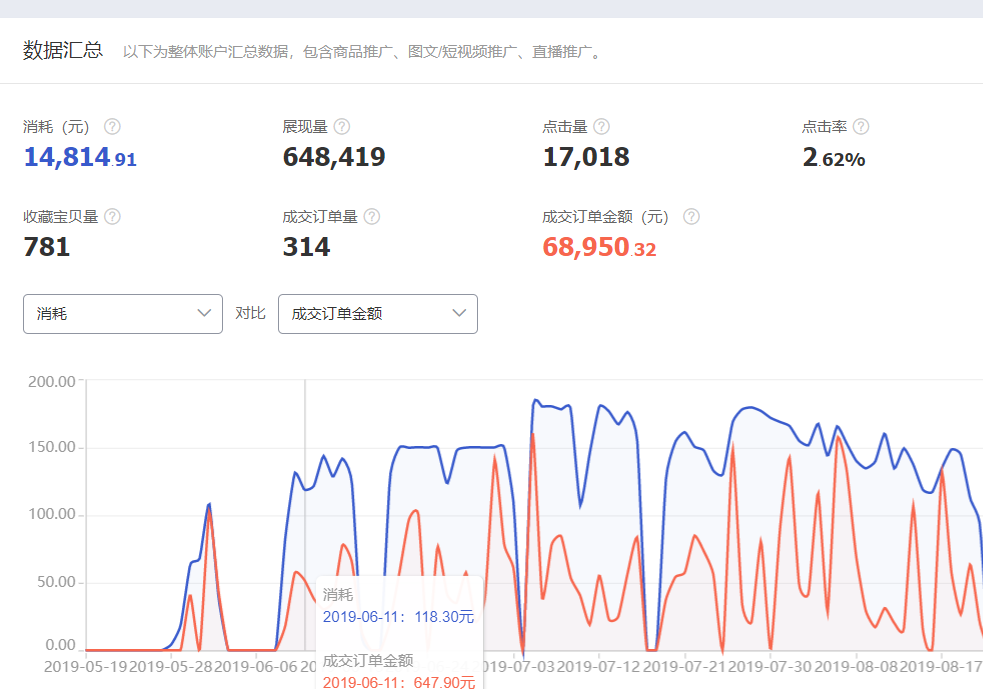Select the 消耗 value 14,814.91
The width and height of the screenshot is (983, 689).
pos(80,158)
